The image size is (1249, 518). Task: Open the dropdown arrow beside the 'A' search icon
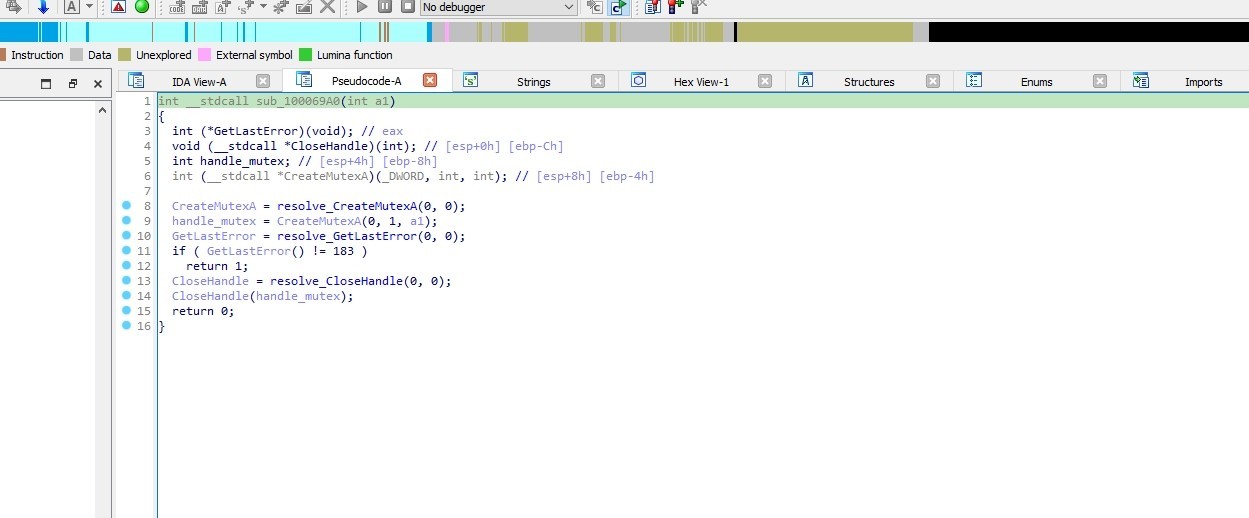click(89, 6)
